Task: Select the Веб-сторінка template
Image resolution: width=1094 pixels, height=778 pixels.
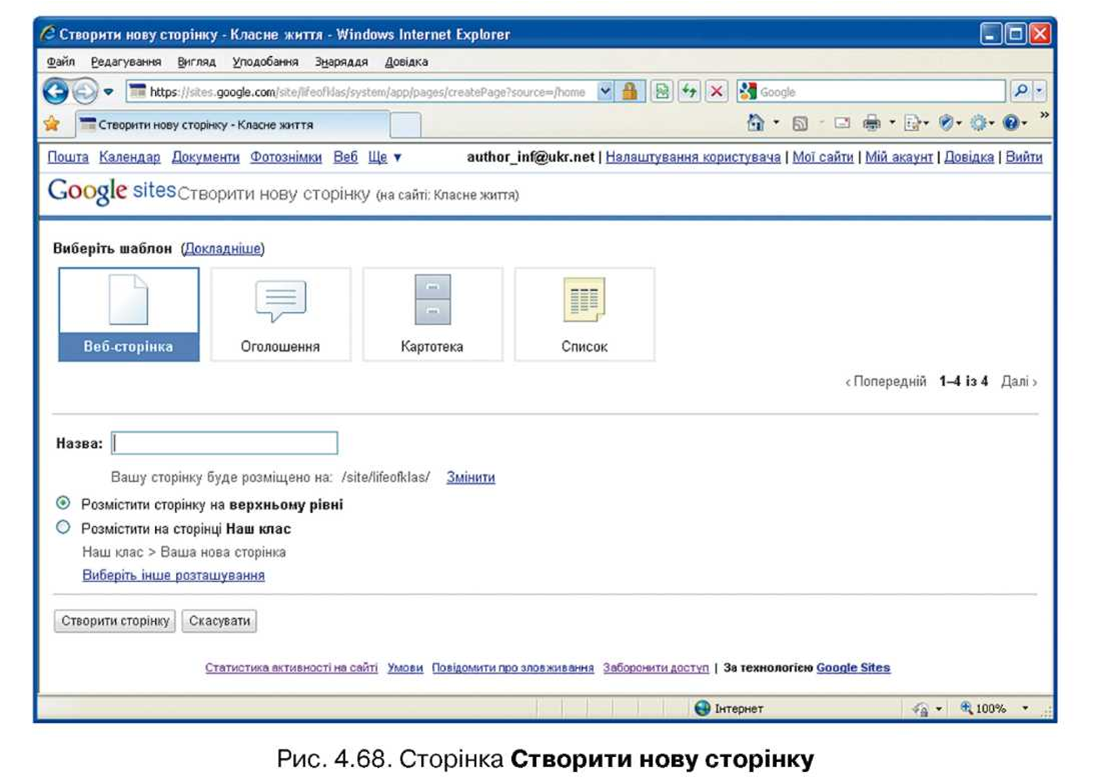Action: 129,314
